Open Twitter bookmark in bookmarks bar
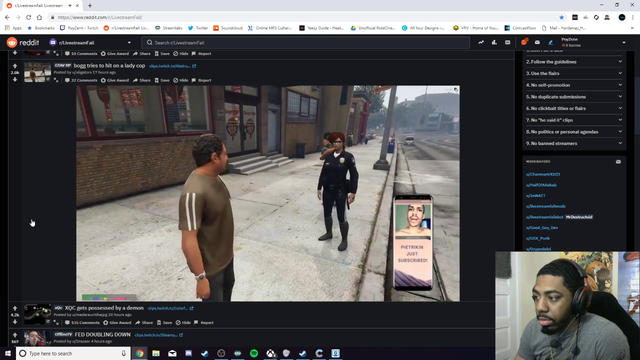The height and width of the screenshot is (360, 640). (198, 28)
